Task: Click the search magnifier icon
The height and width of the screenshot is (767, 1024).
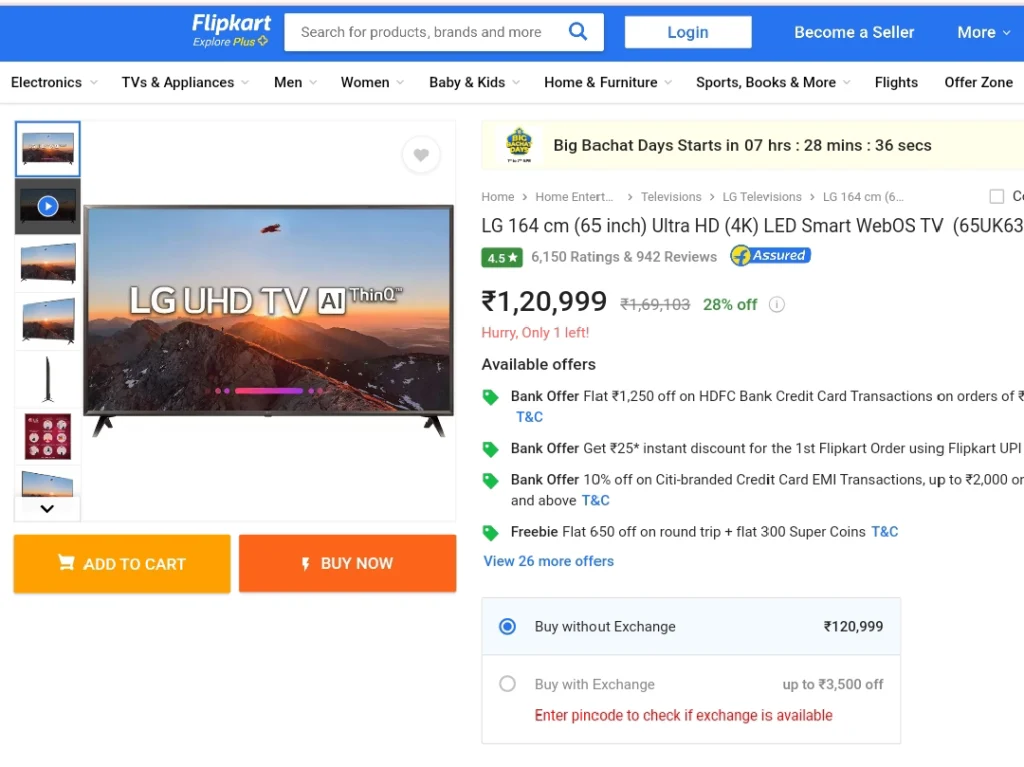Action: 577,31
